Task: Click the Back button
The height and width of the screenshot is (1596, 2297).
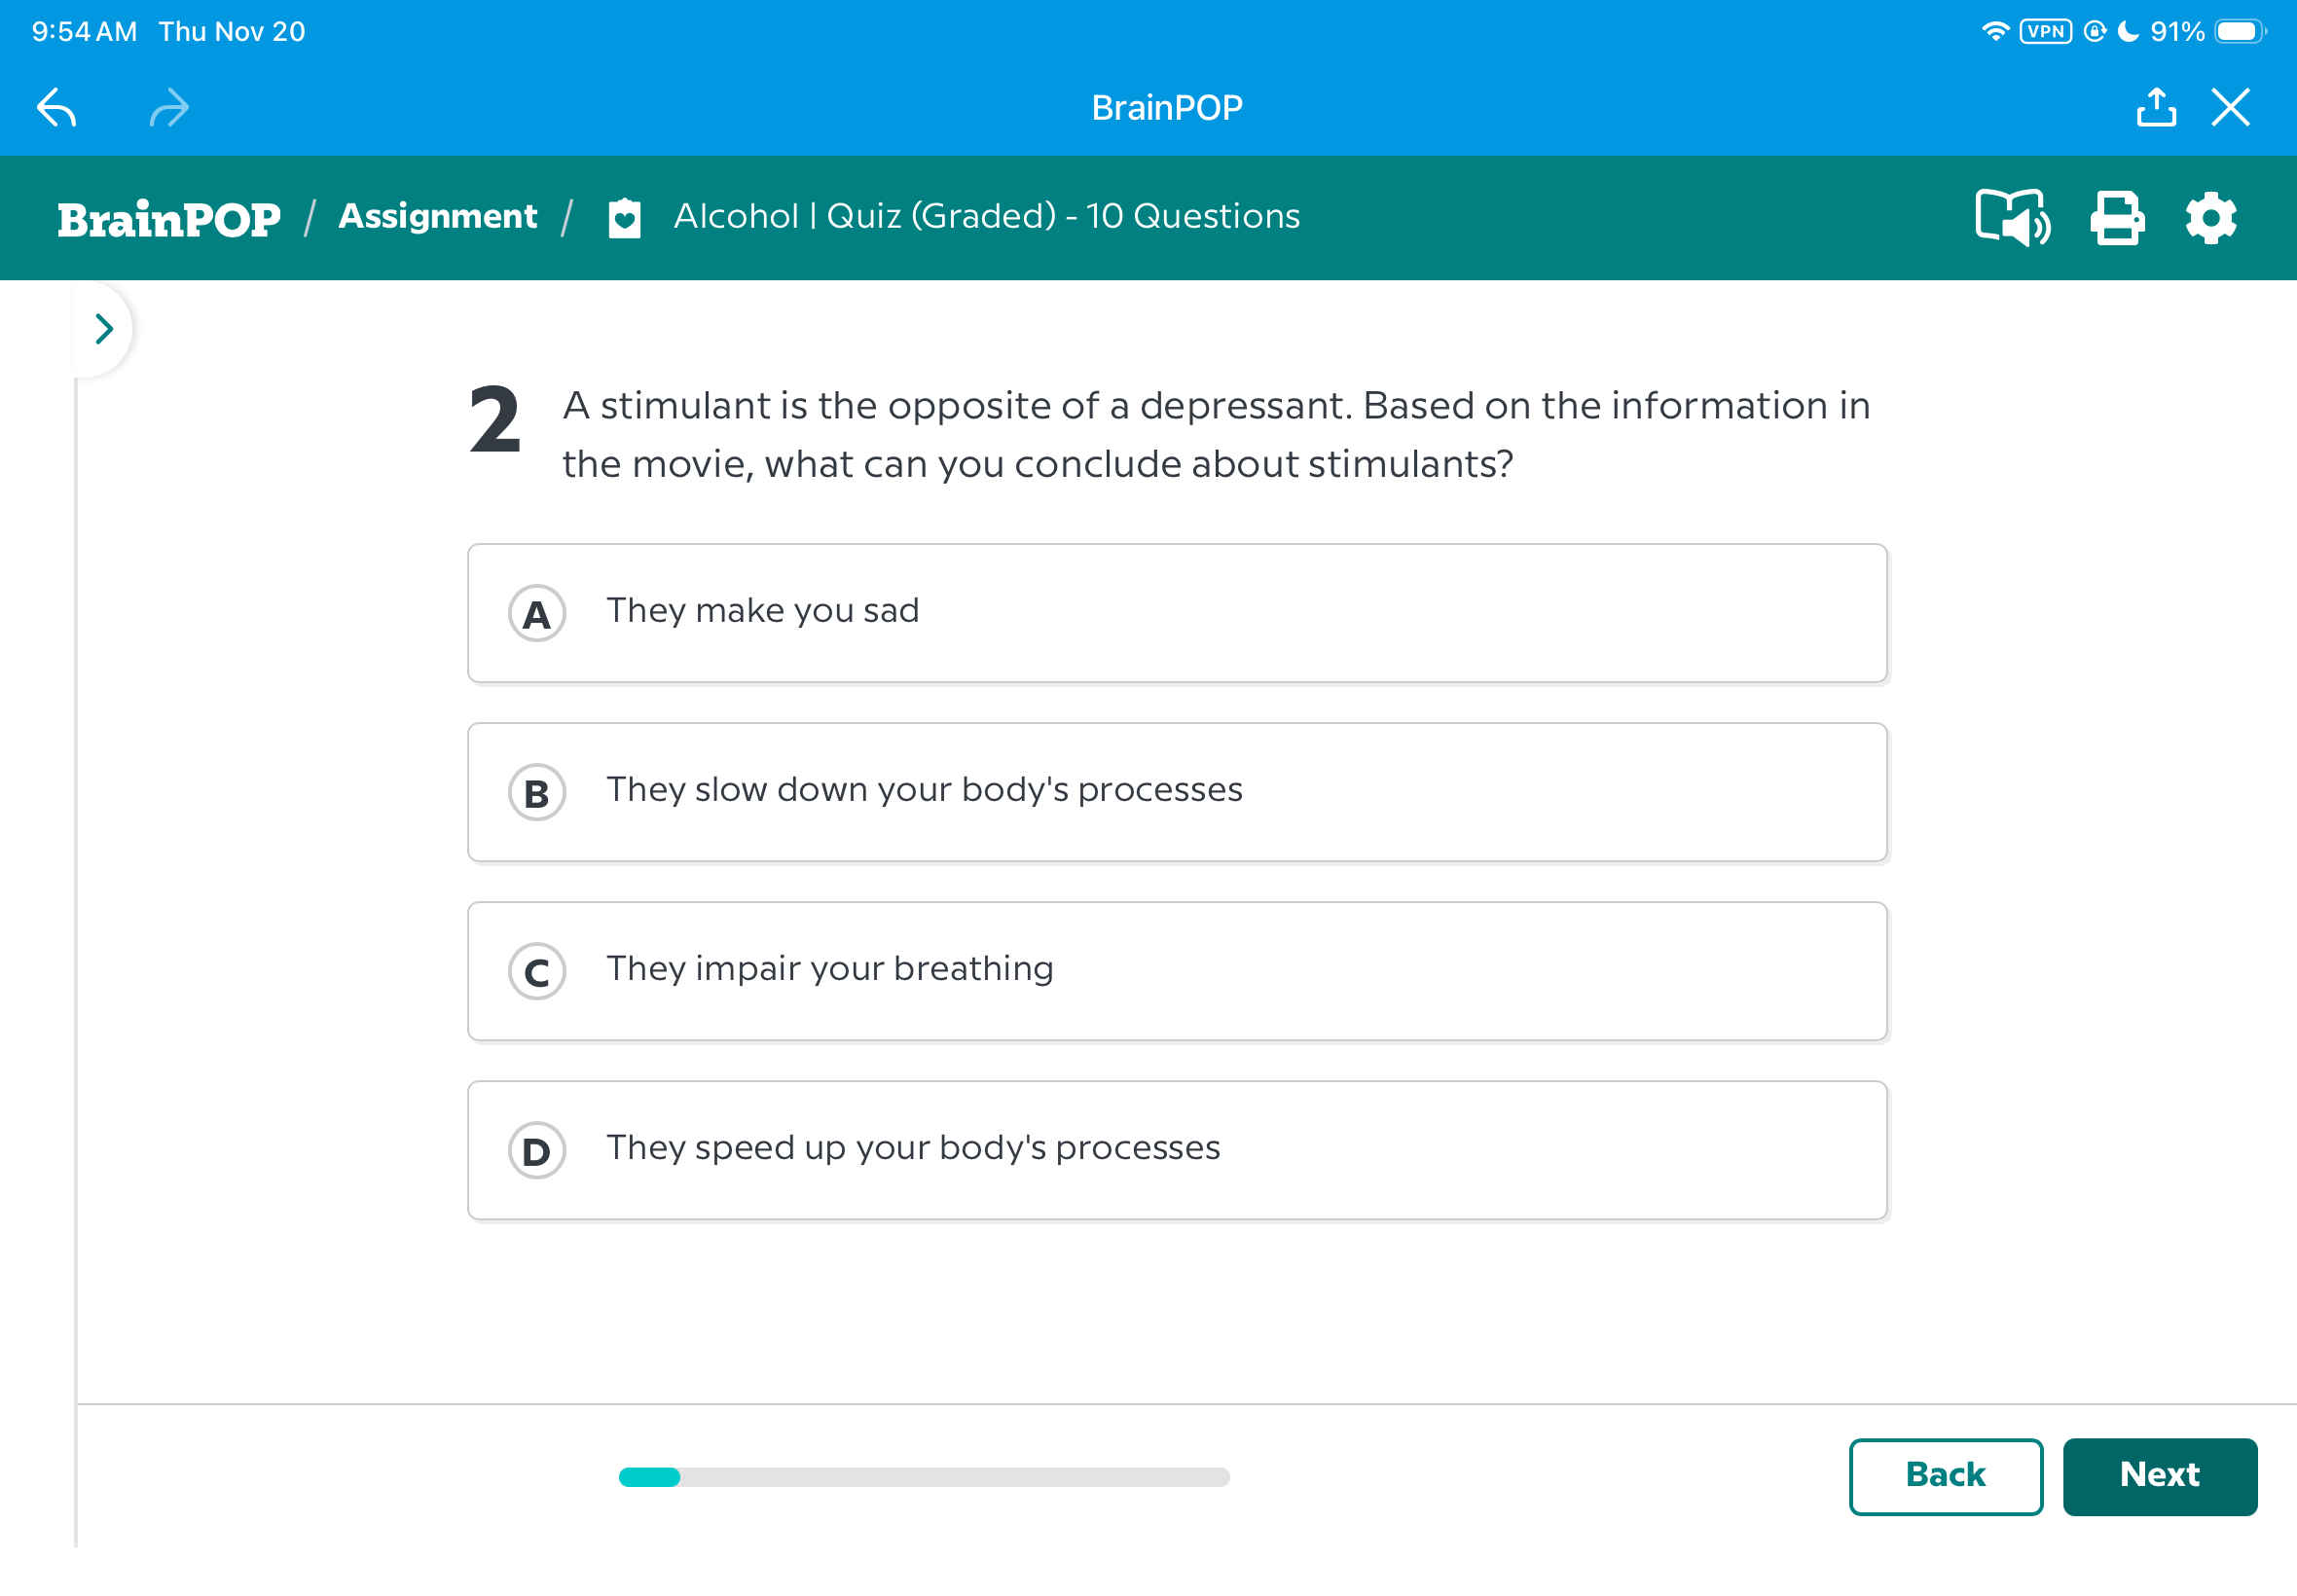Action: tap(1945, 1476)
